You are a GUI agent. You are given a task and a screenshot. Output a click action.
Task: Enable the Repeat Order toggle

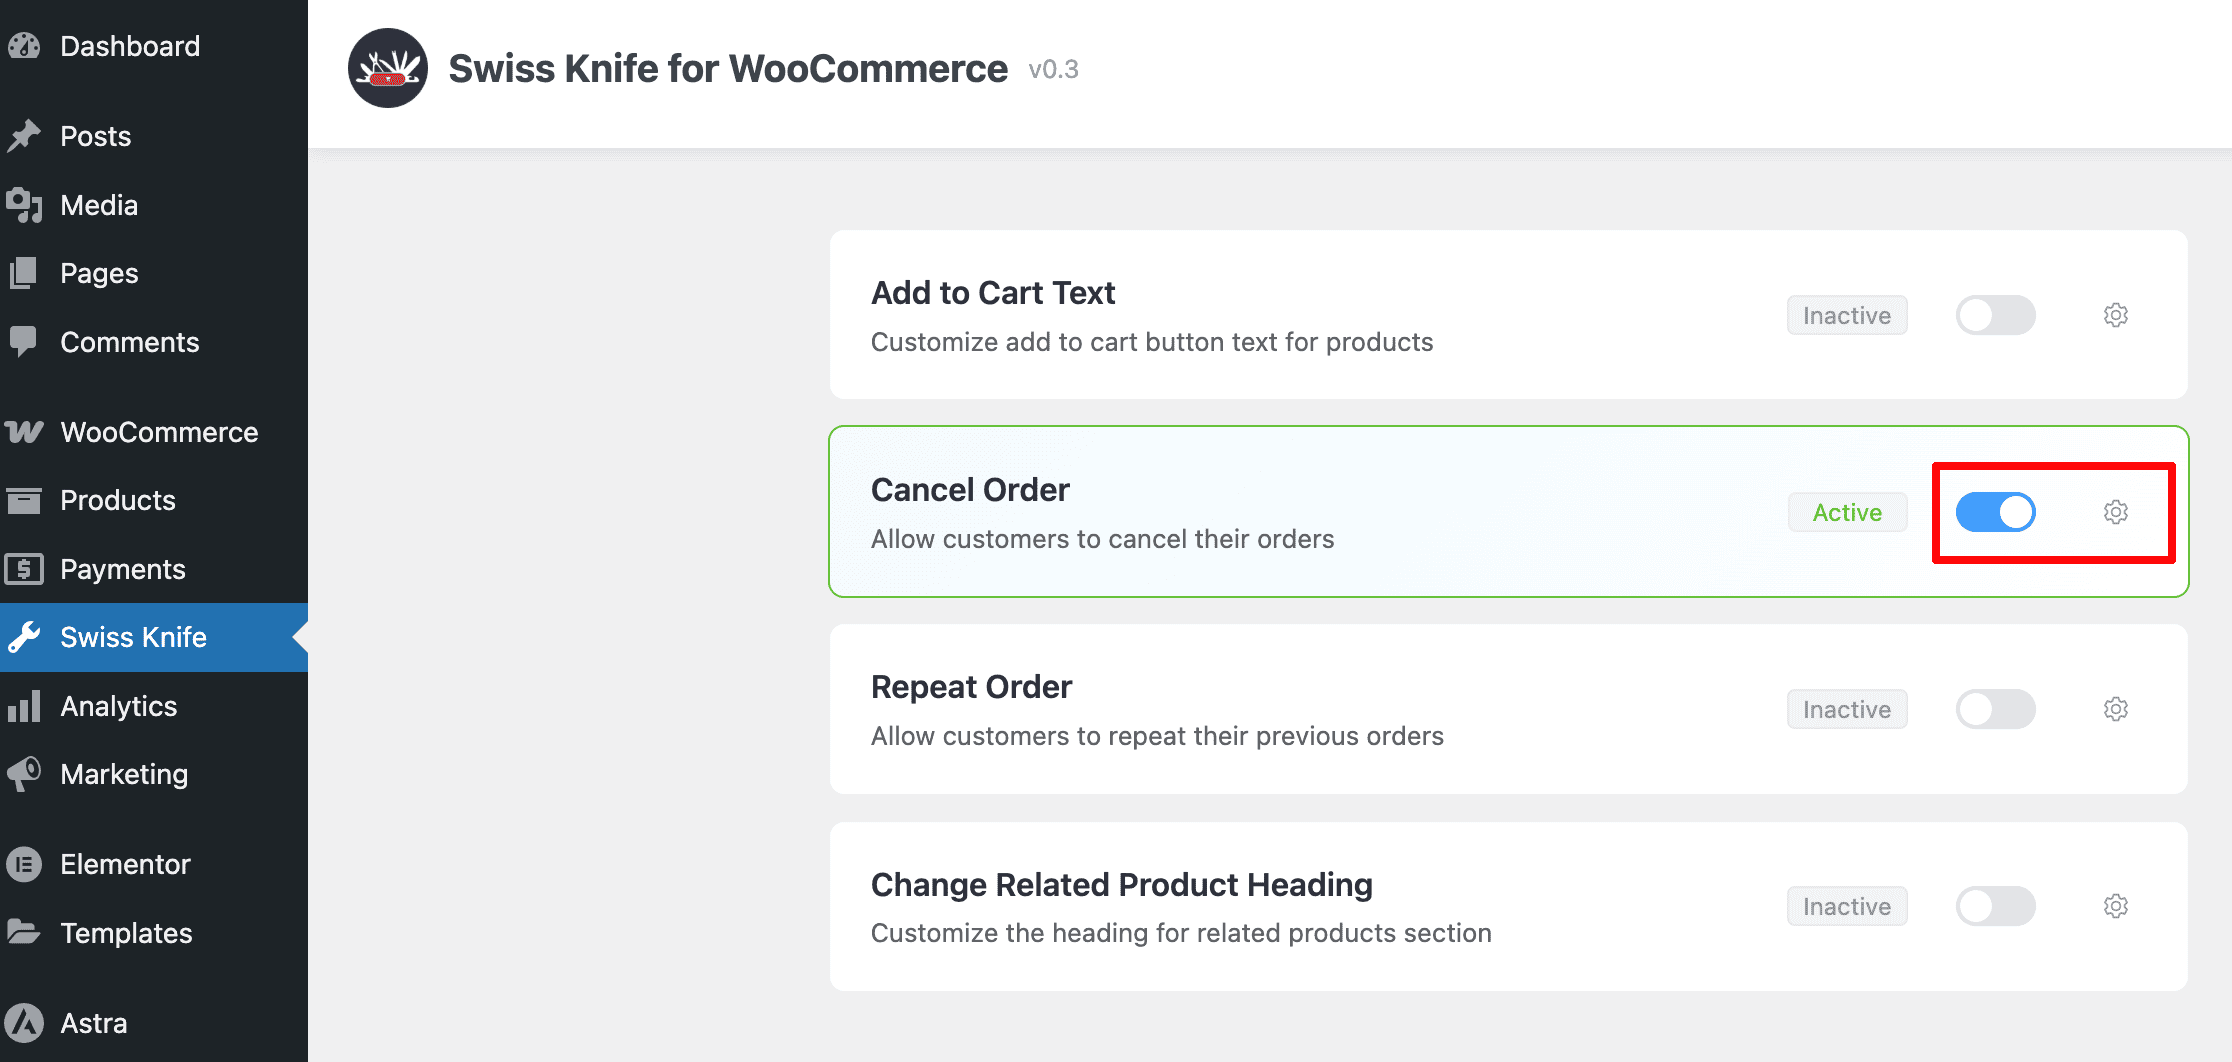point(1995,709)
